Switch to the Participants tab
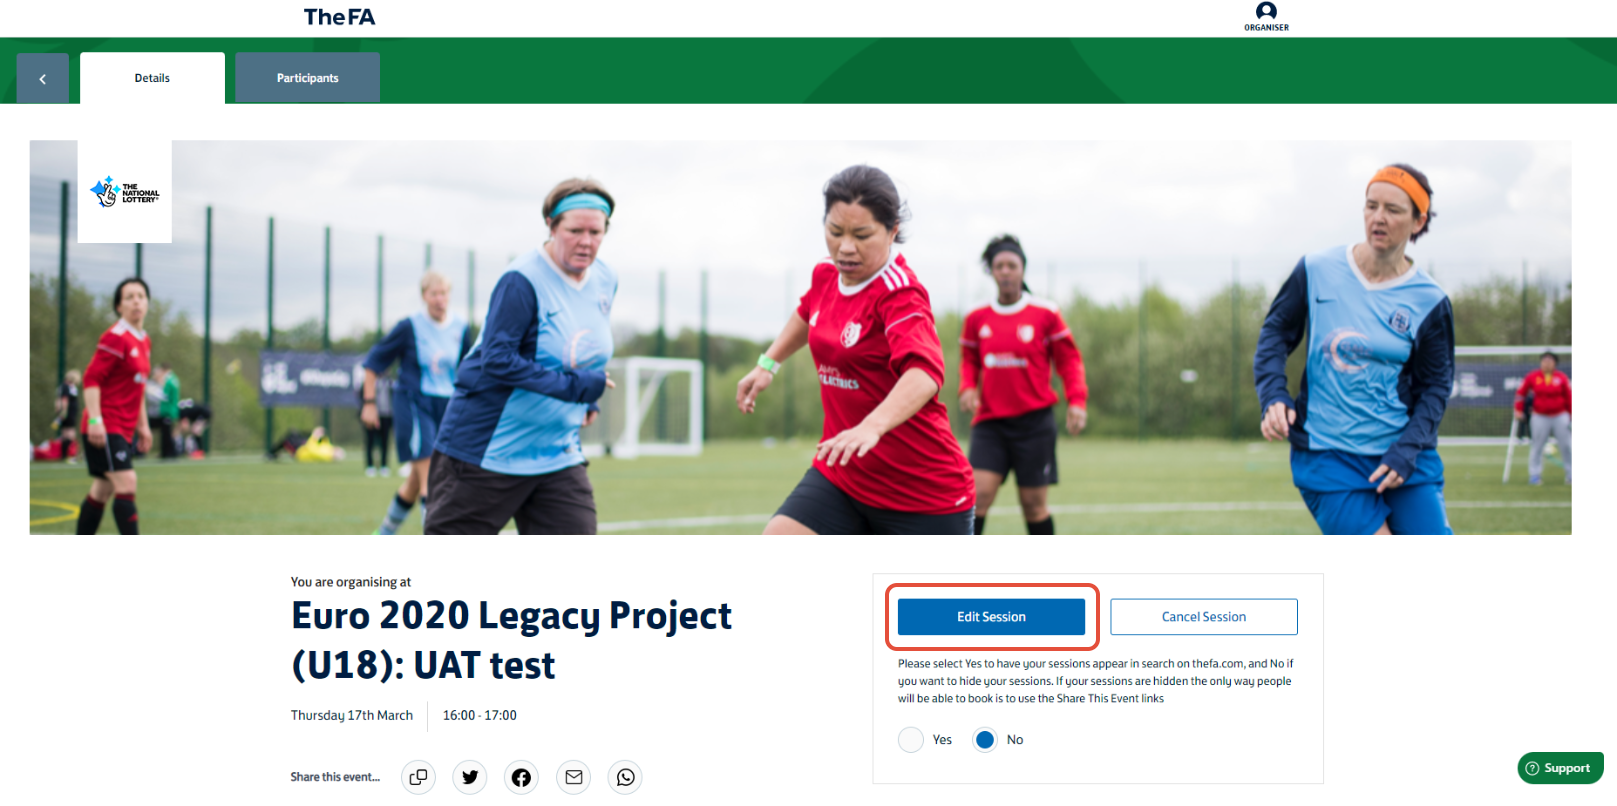 click(307, 78)
